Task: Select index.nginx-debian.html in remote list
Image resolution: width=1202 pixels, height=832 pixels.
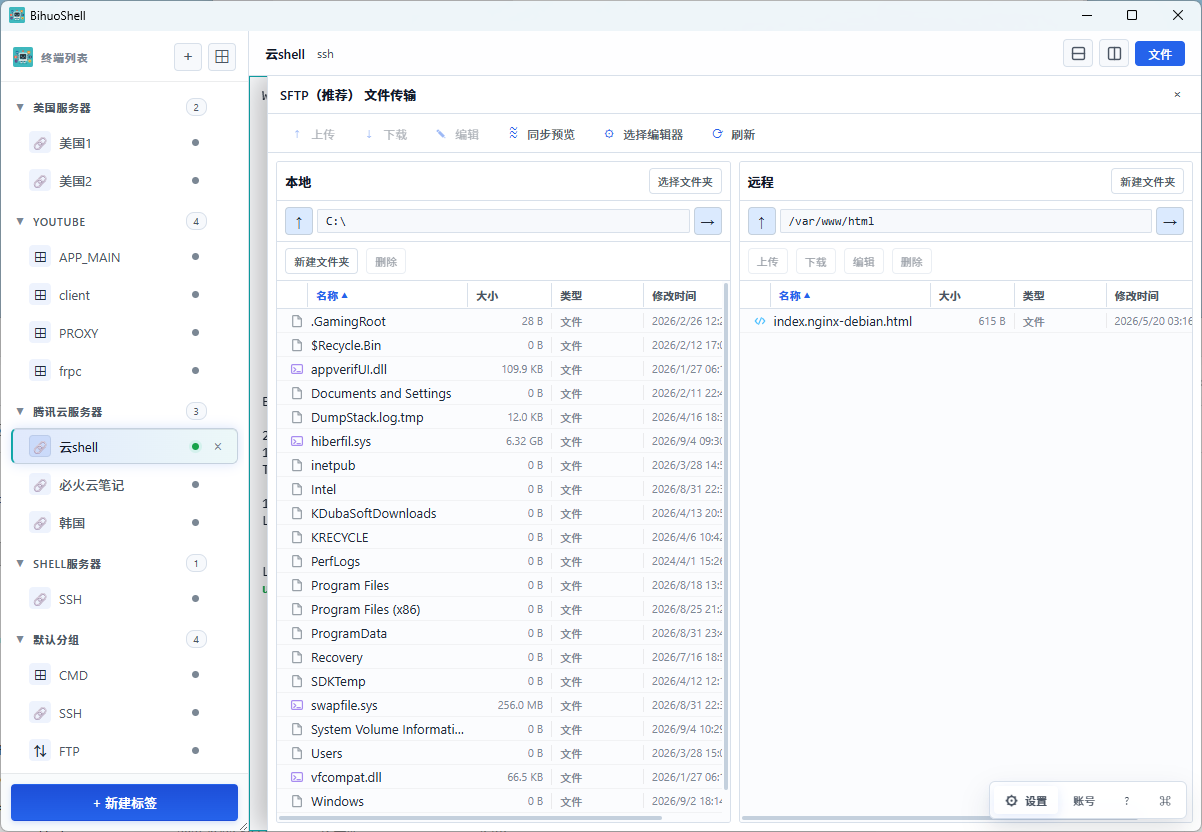Action: coord(966,321)
